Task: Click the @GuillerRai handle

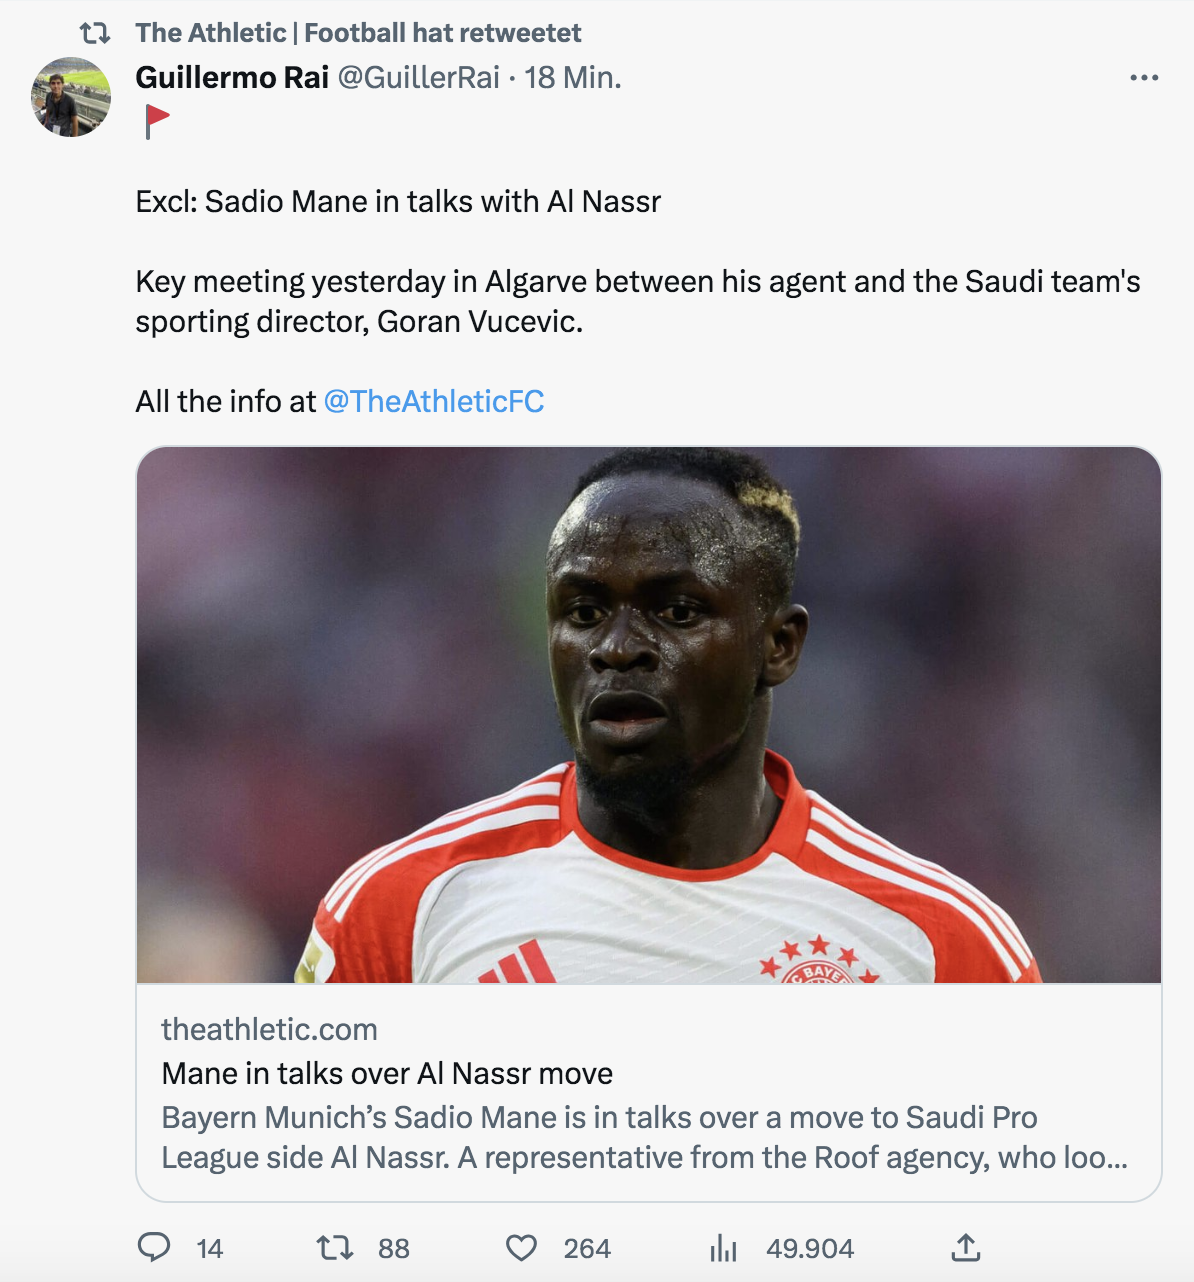Action: [x=418, y=77]
